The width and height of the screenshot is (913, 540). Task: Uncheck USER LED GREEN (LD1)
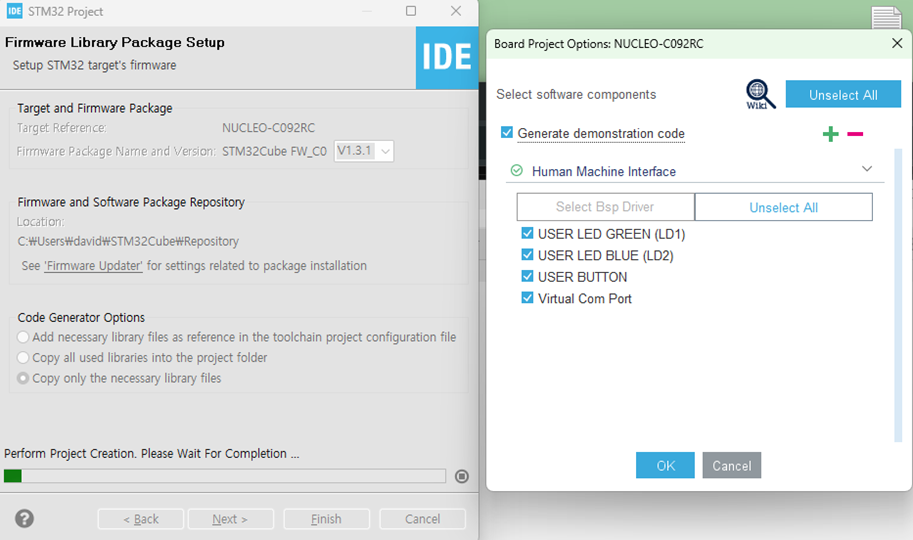pos(527,233)
